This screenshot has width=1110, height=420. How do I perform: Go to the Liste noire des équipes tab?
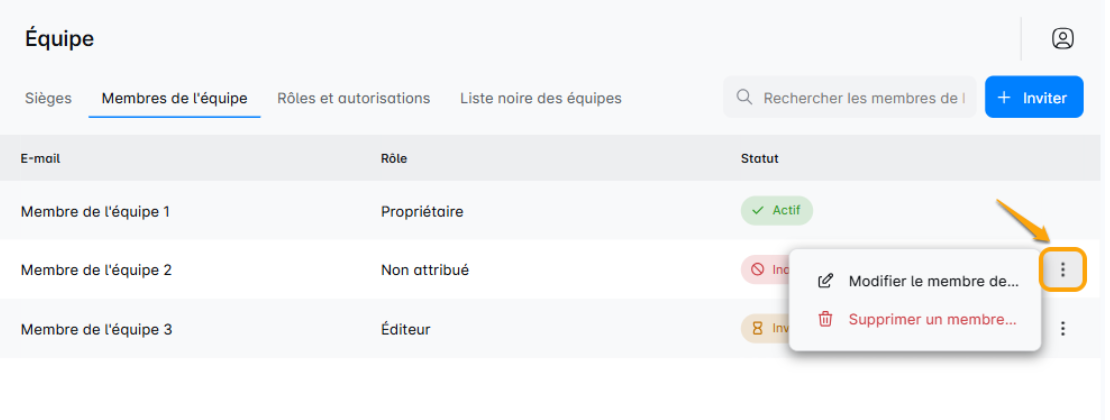coord(541,98)
